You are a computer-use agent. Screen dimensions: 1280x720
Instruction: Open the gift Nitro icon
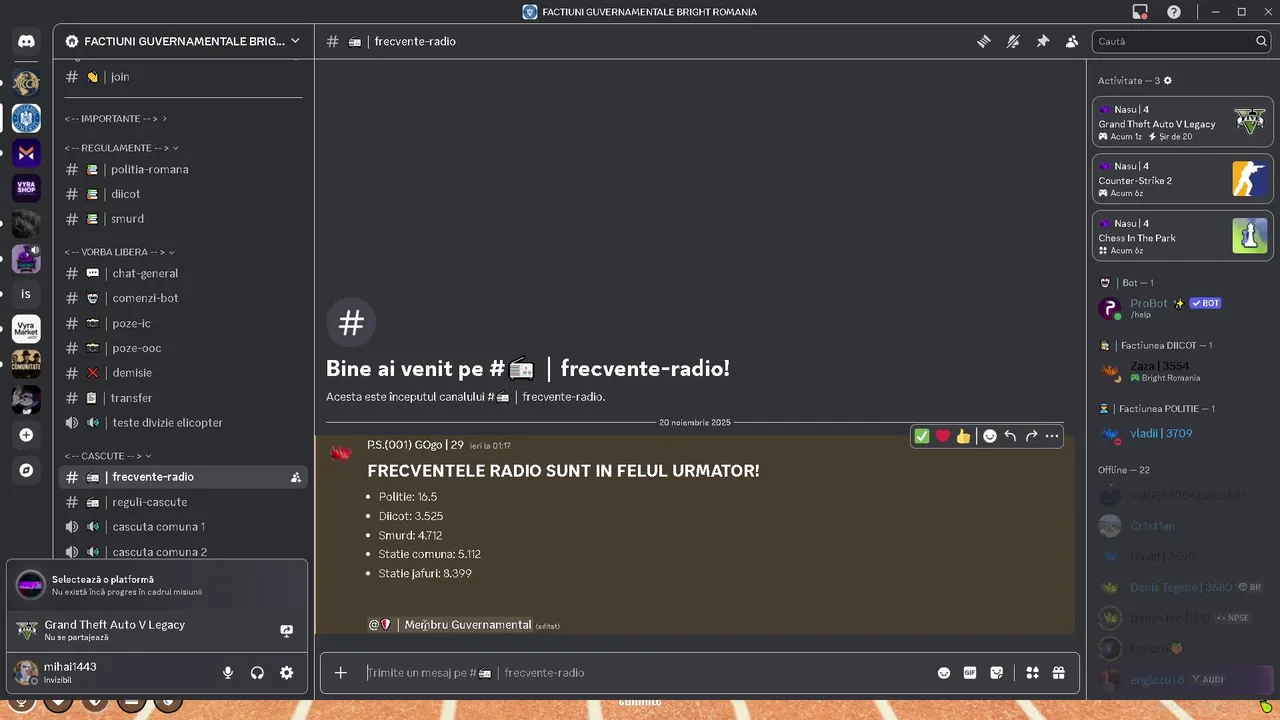(x=1059, y=673)
